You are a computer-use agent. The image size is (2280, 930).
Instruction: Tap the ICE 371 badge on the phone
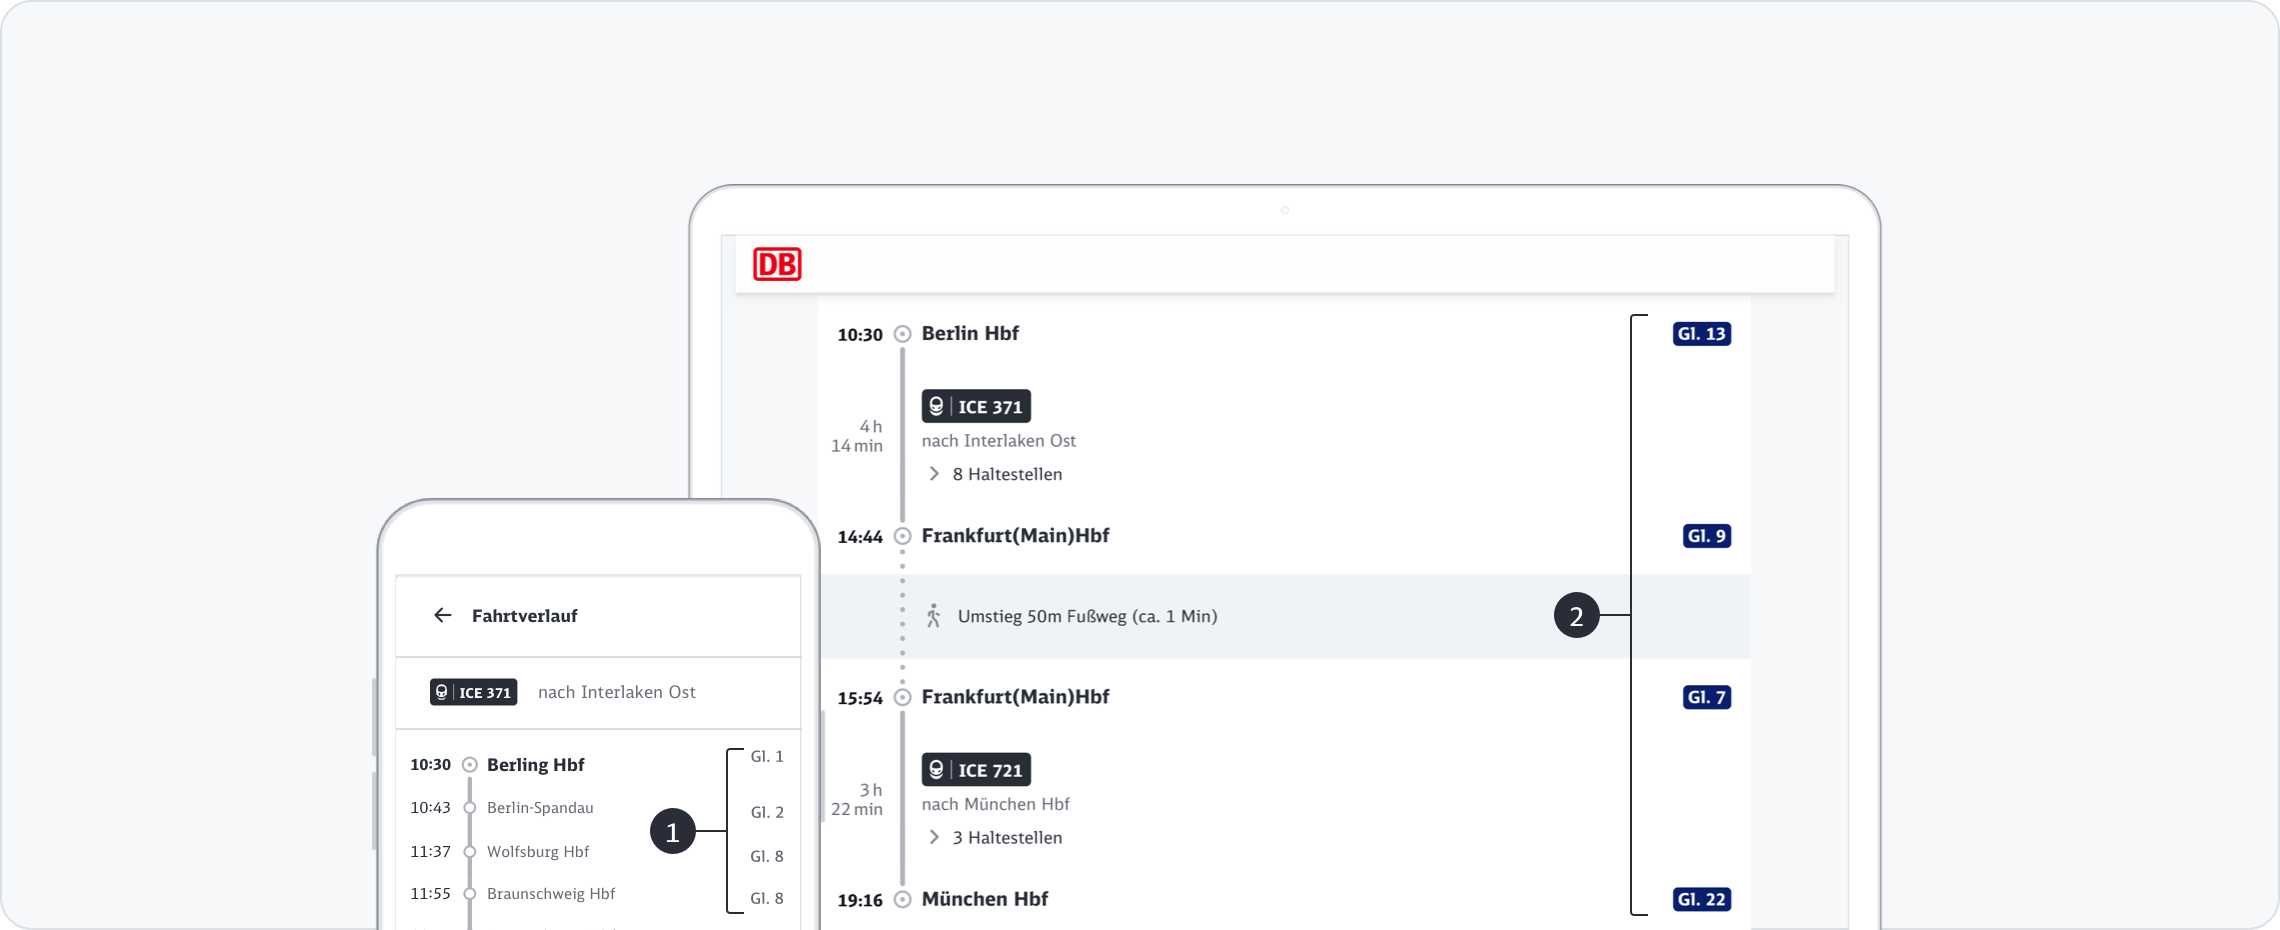click(474, 692)
